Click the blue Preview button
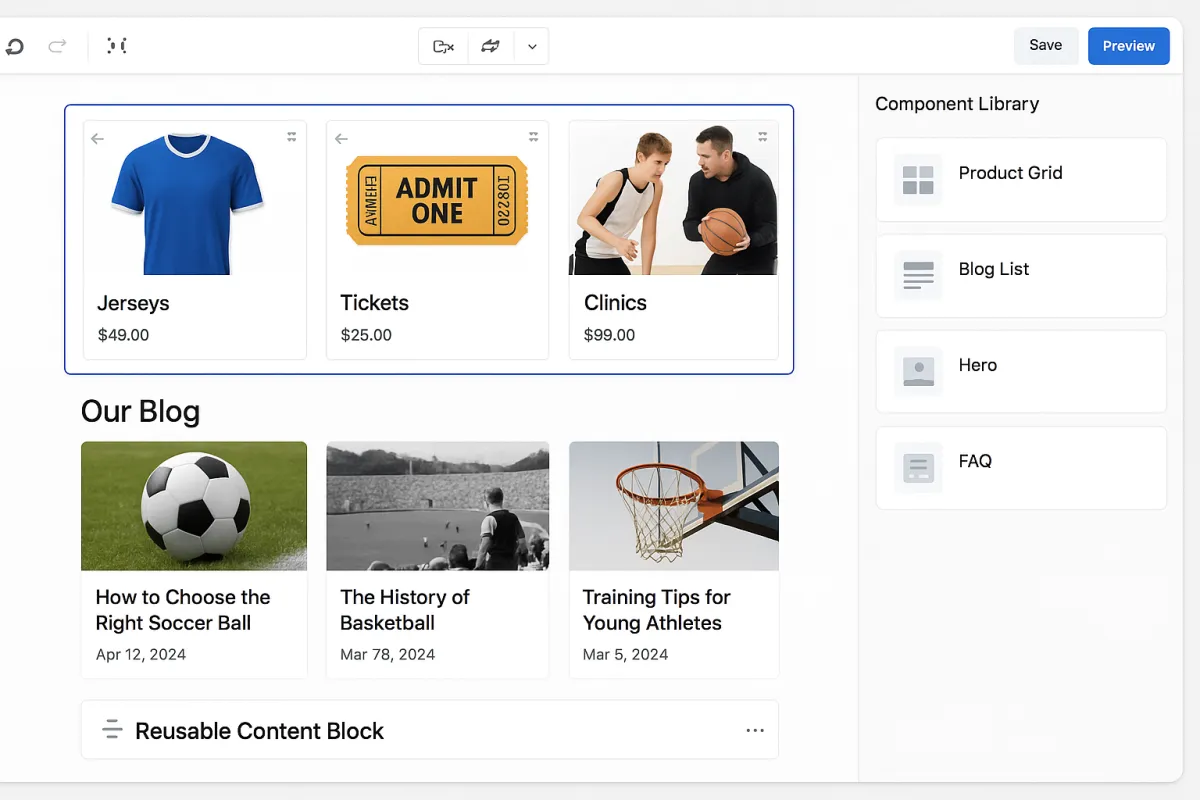Viewport: 1200px width, 800px height. 1128,46
